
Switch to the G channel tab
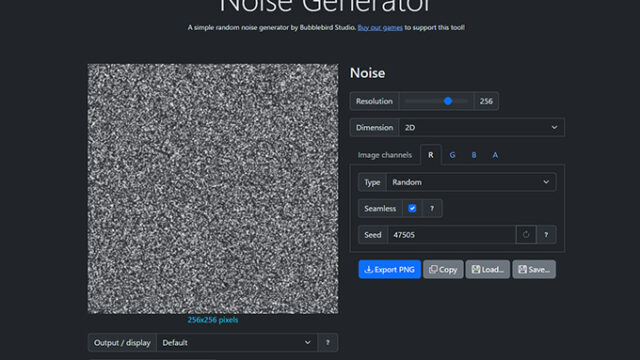click(452, 155)
